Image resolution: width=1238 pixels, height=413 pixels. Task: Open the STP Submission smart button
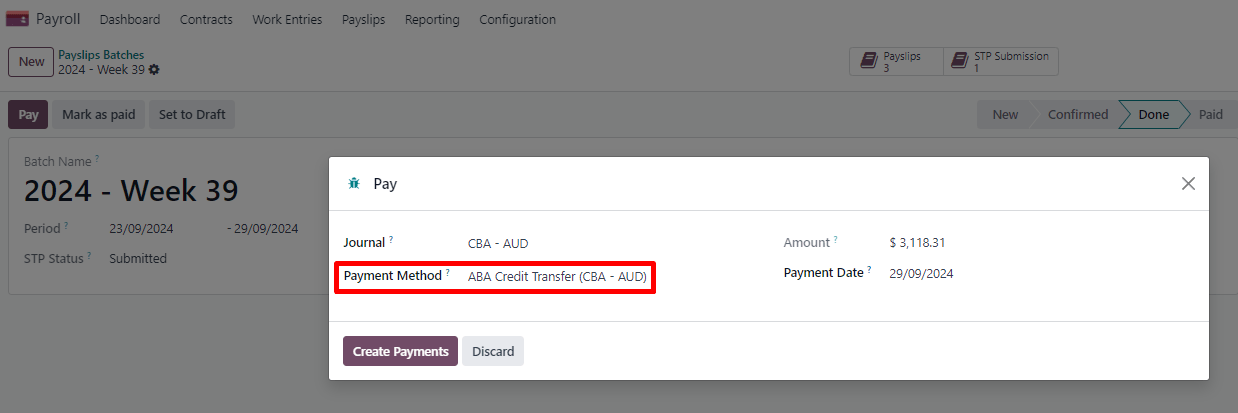coord(1001,62)
